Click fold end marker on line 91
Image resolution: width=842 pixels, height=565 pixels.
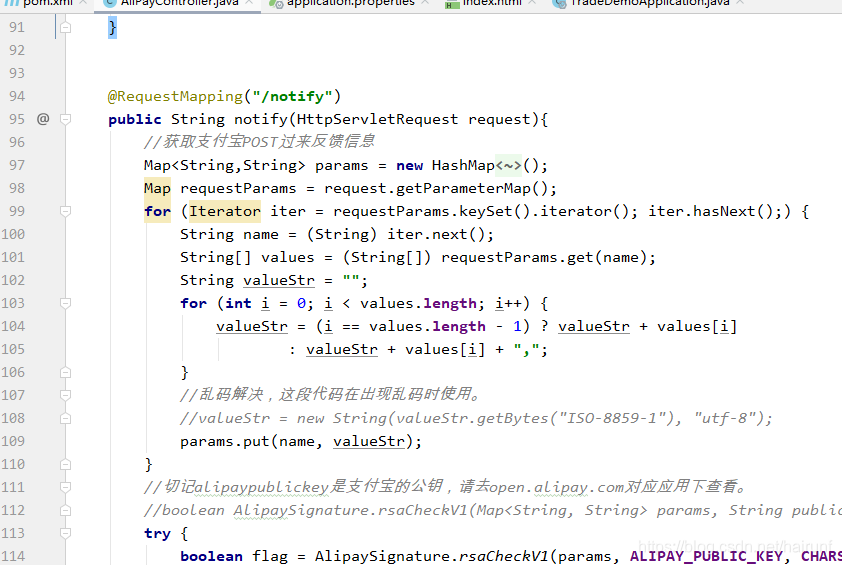tap(66, 27)
